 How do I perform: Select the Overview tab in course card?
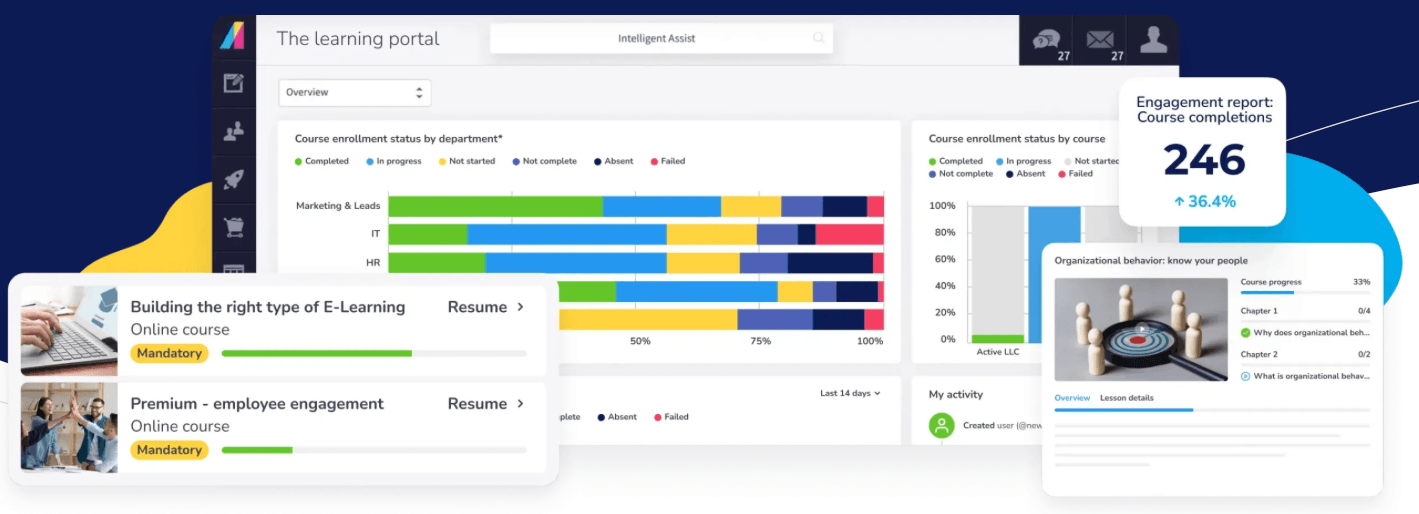[x=1072, y=398]
